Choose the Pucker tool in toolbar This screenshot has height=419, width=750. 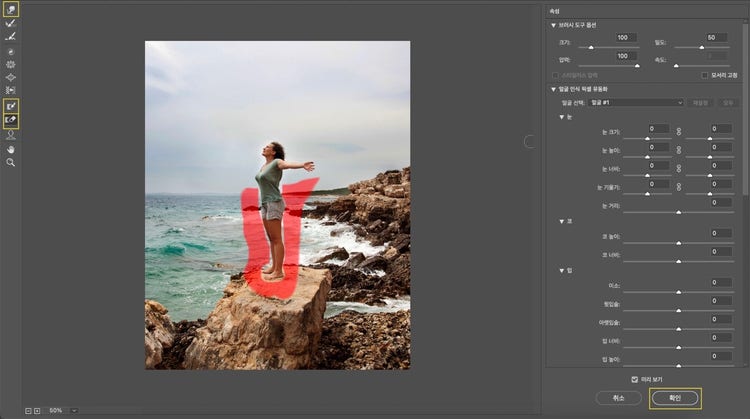[x=11, y=63]
